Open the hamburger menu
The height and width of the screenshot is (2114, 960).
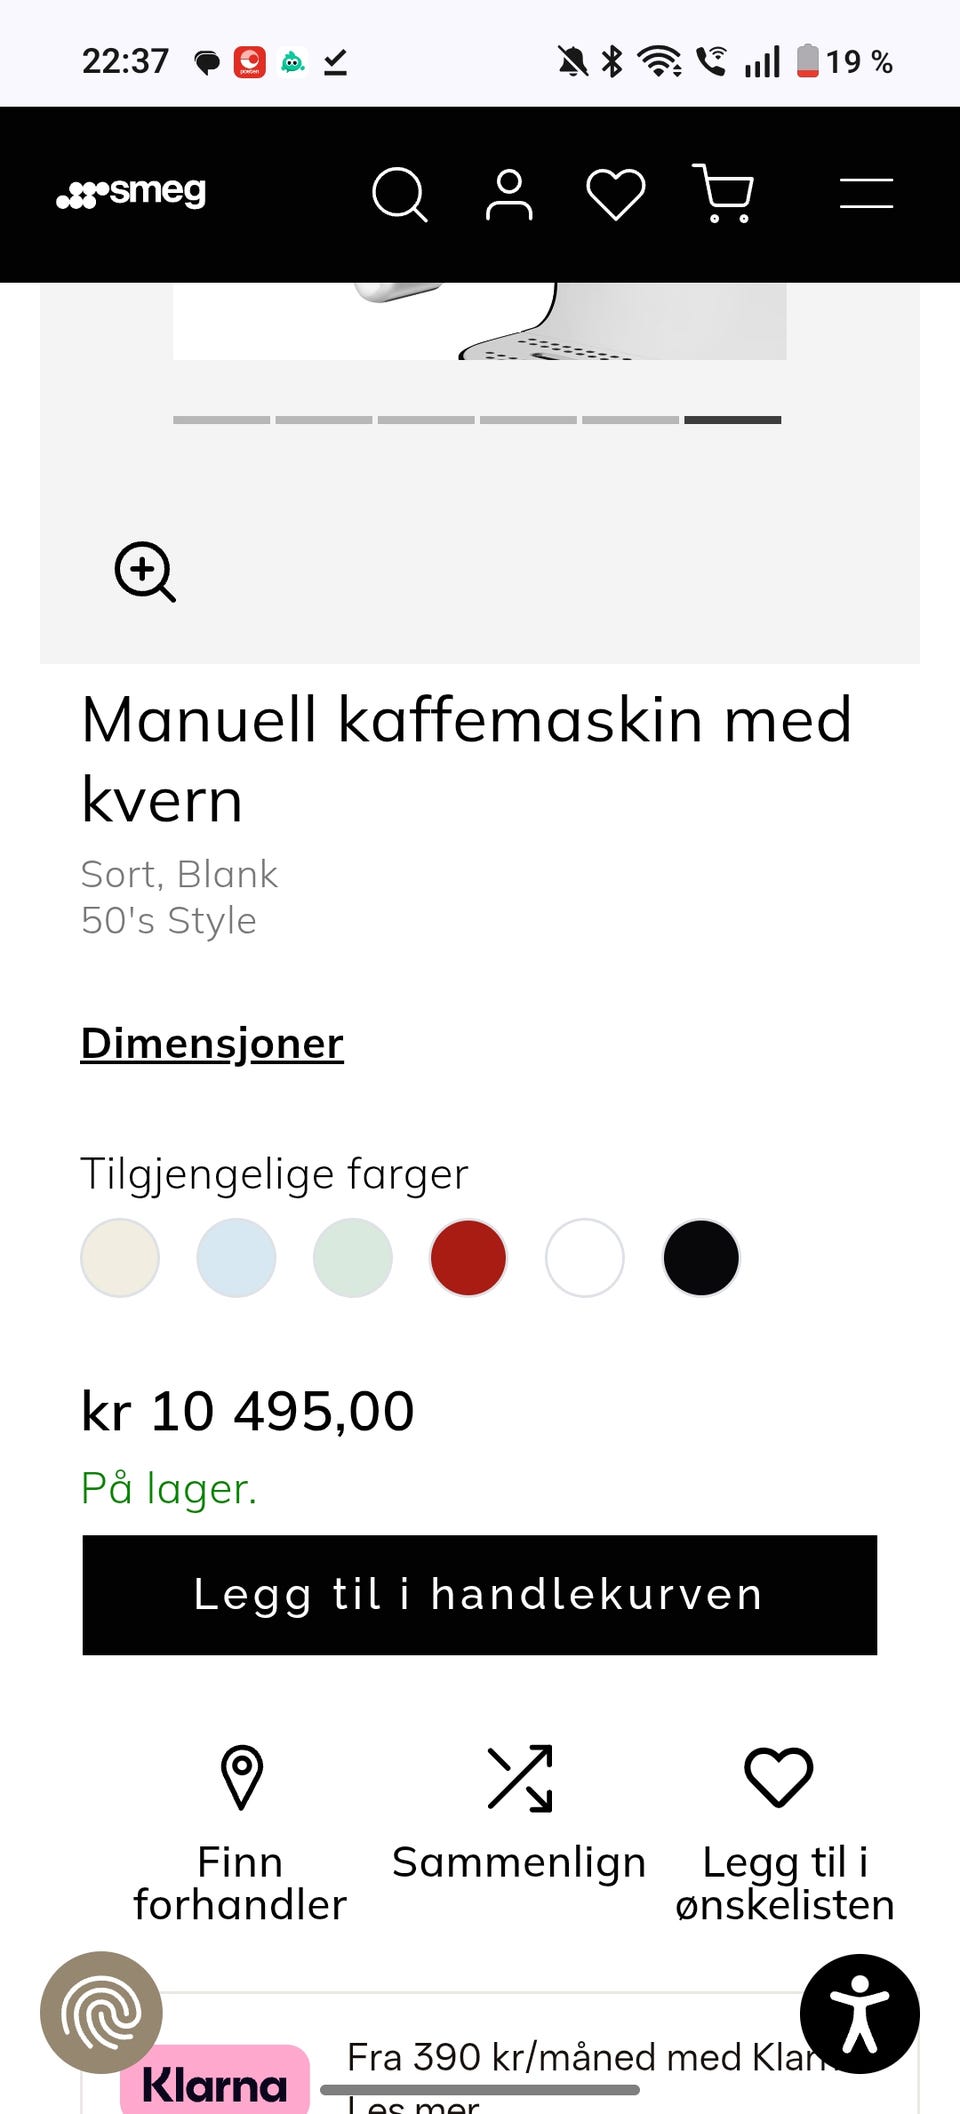click(x=866, y=193)
